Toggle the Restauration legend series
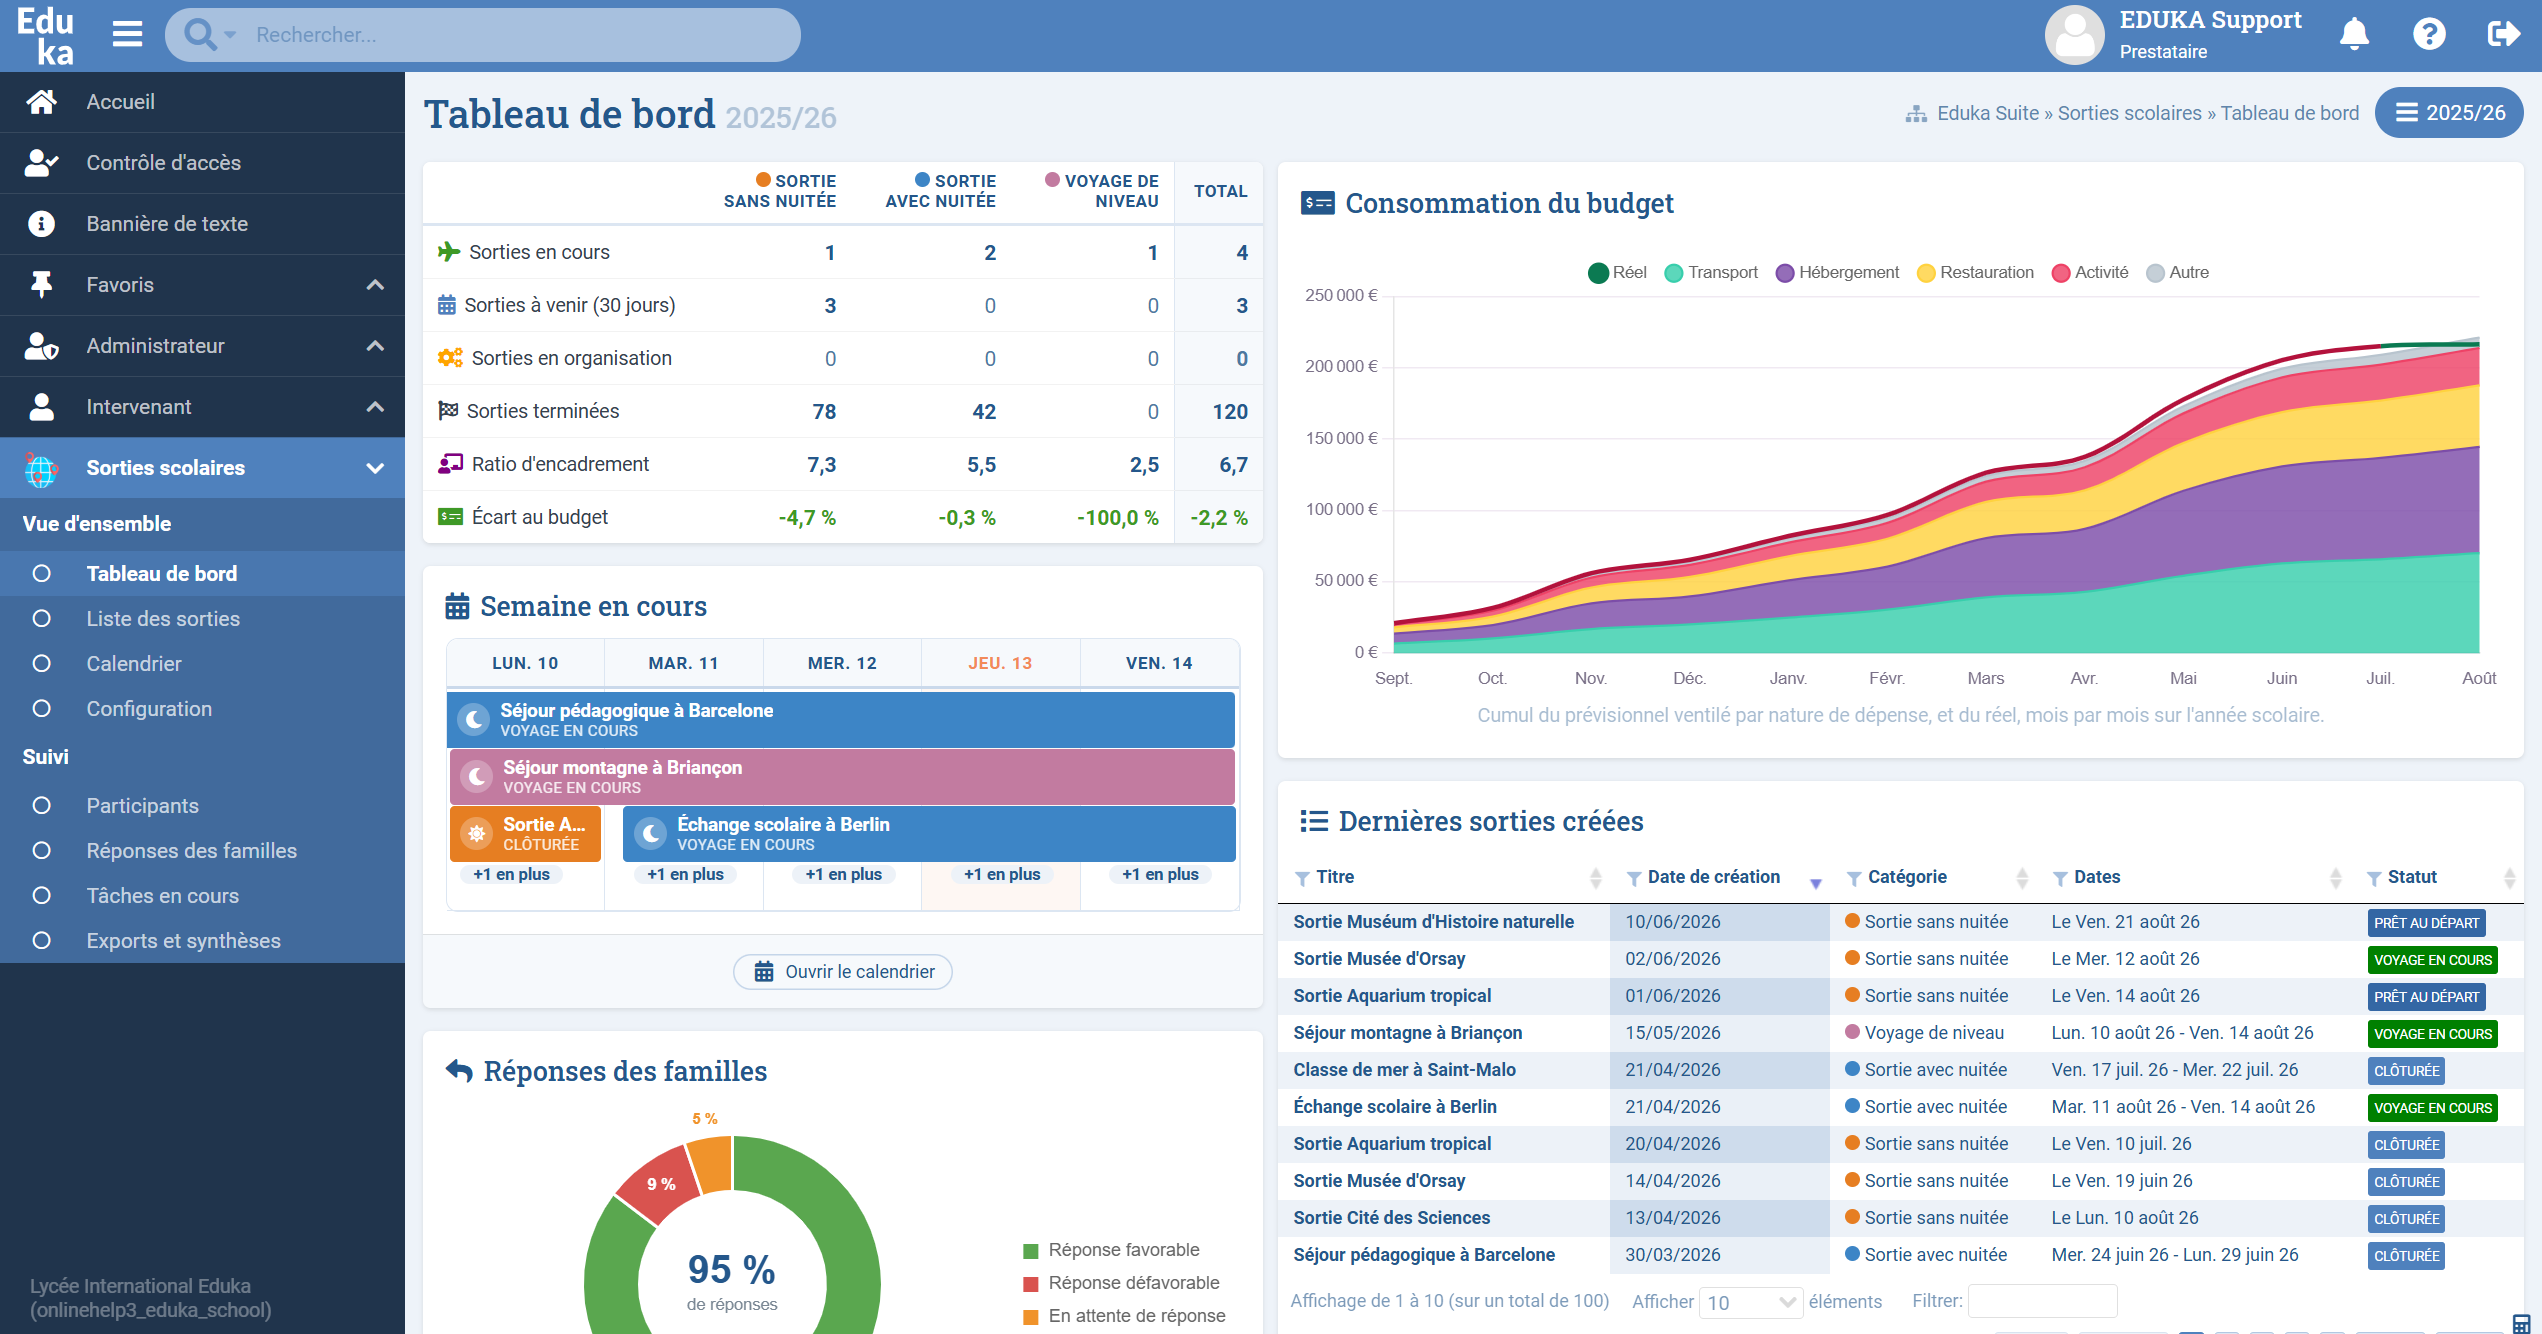The width and height of the screenshot is (2542, 1334). (x=1975, y=273)
